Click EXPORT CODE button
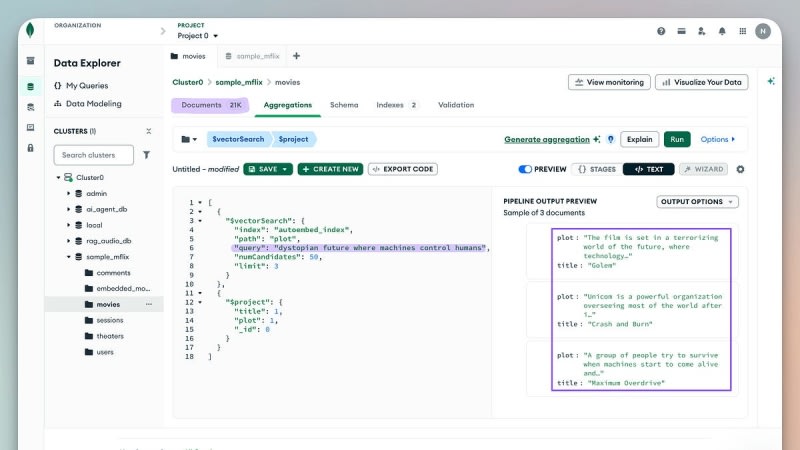The image size is (800, 450). pos(403,169)
